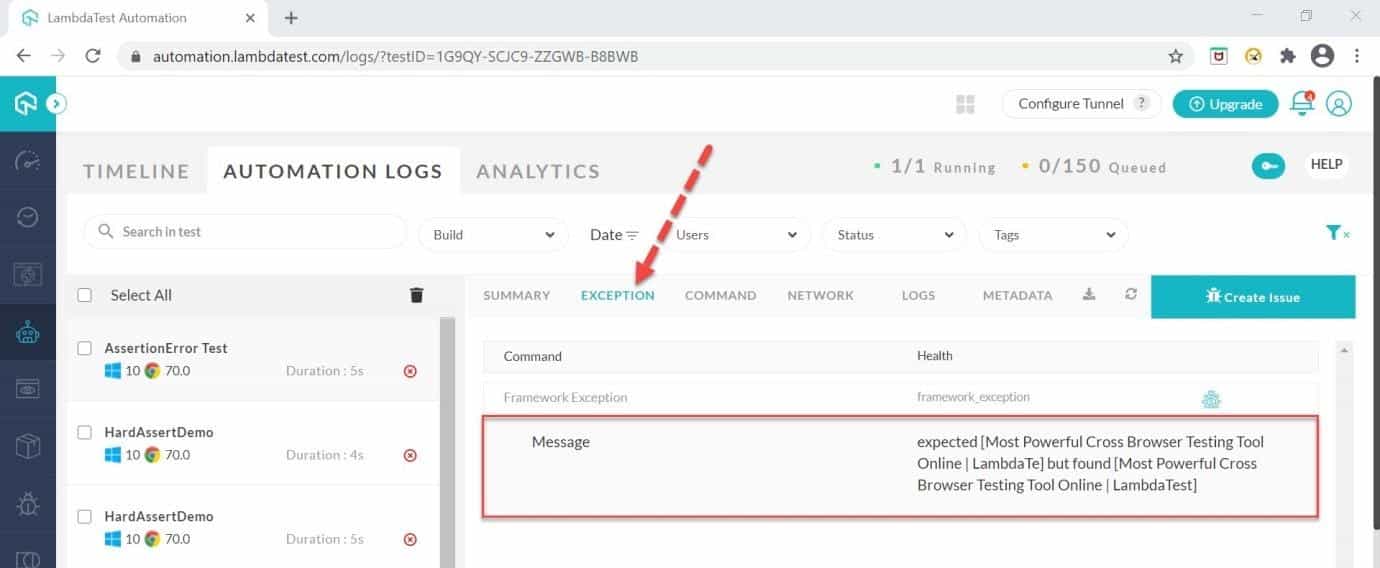Click the 1/1 Running status text
Viewport: 1380px width, 568px height.
934,167
